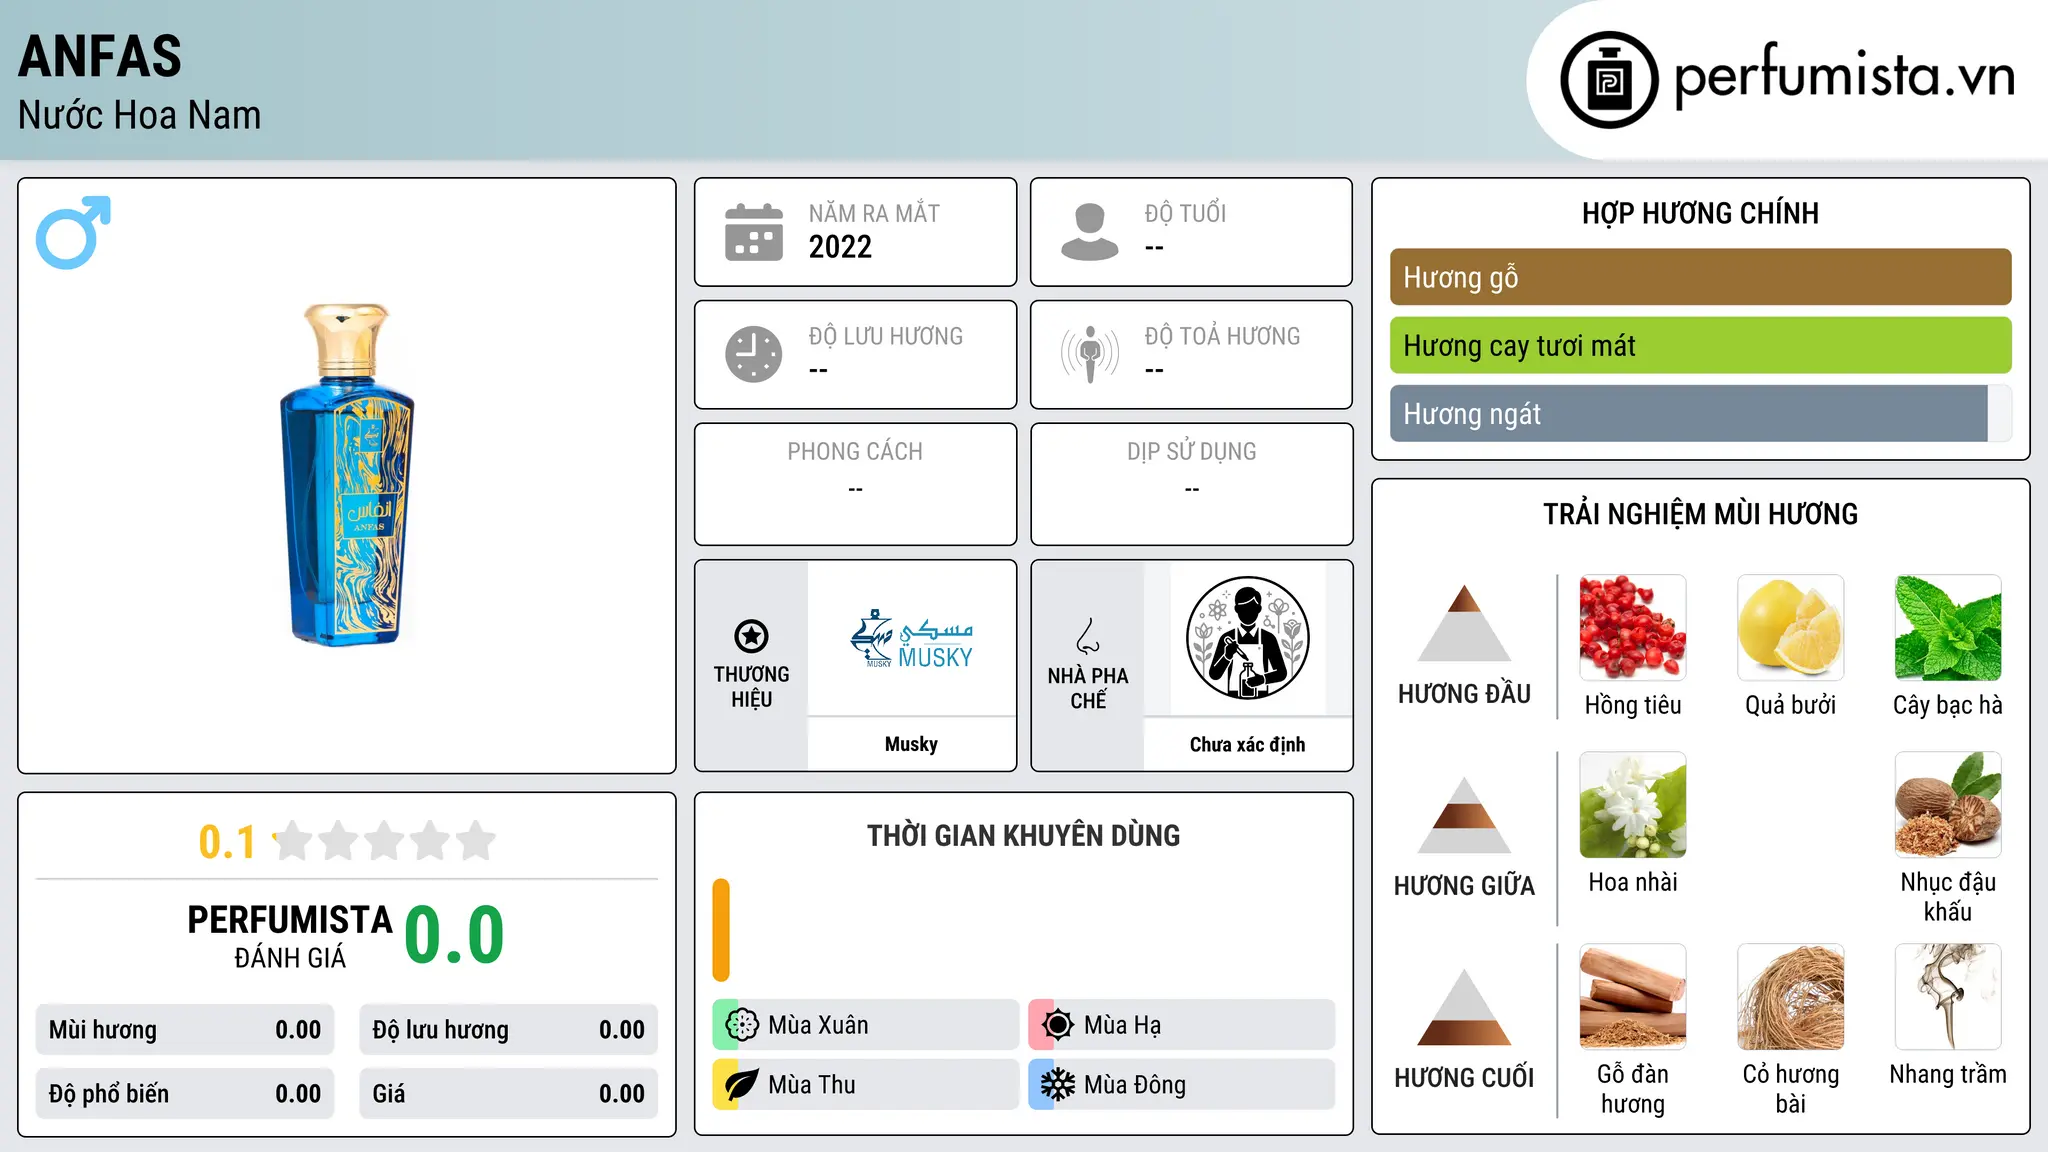
Task: Click the Cỏ hương bài vetiver image
Action: [x=1790, y=997]
